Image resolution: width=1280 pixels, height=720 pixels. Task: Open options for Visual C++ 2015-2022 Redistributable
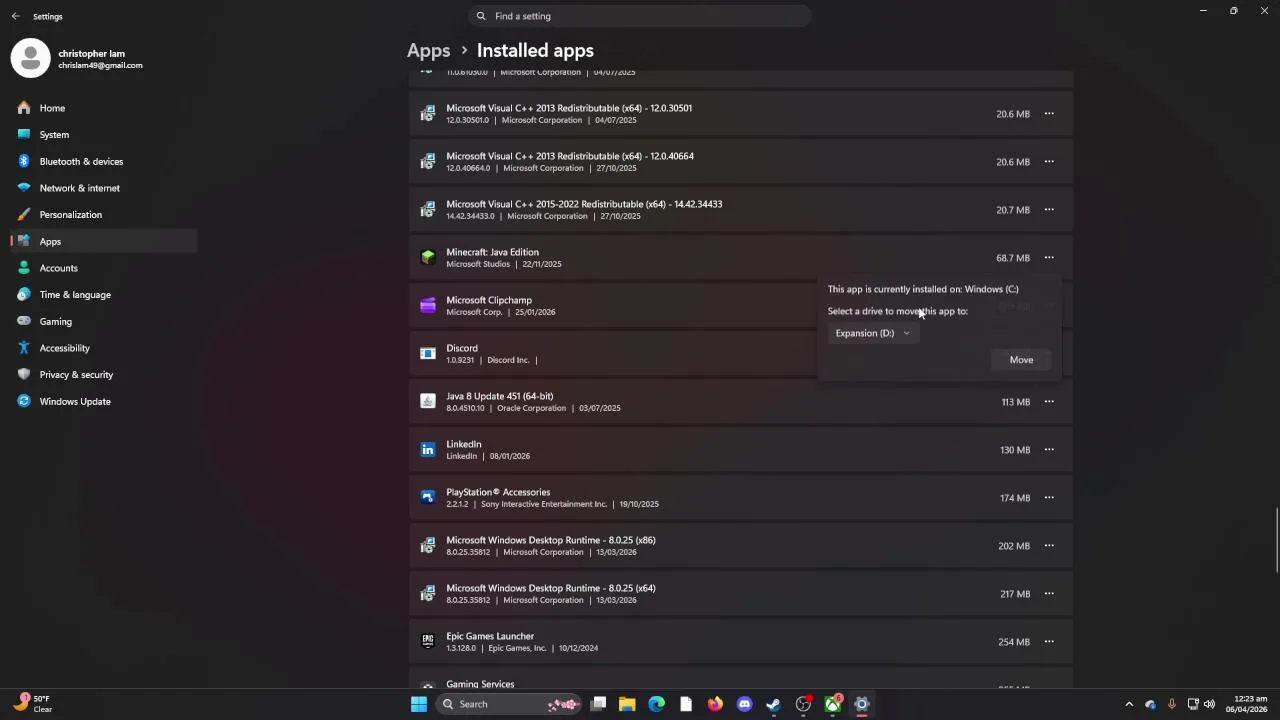pyautogui.click(x=1049, y=210)
